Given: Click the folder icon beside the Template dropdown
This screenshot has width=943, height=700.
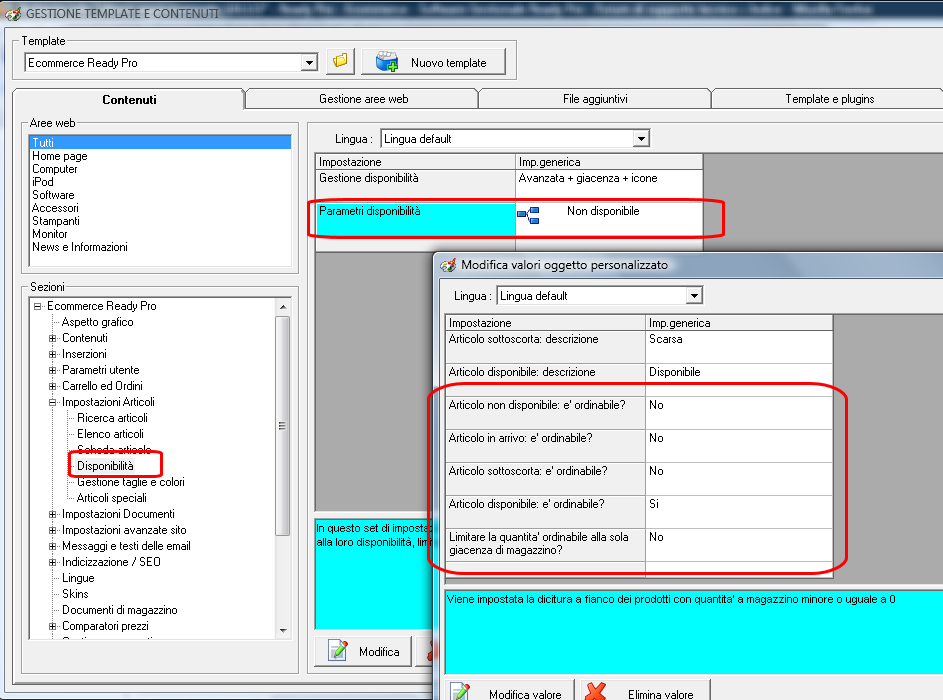Looking at the screenshot, I should pos(340,61).
